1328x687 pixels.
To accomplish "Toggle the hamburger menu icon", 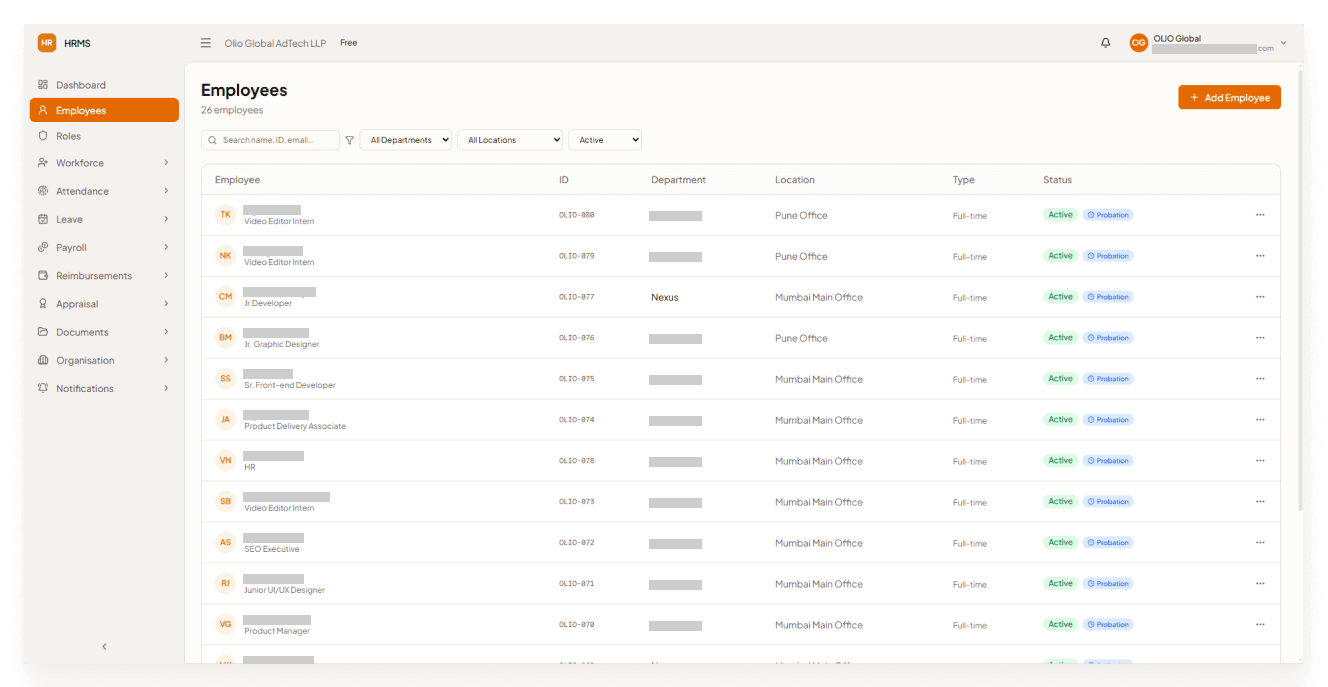I will click(206, 43).
